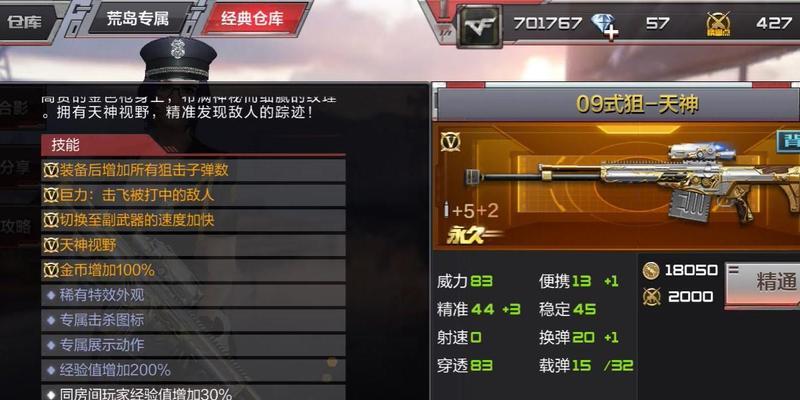Click the V badge on weapon card

[x=451, y=141]
